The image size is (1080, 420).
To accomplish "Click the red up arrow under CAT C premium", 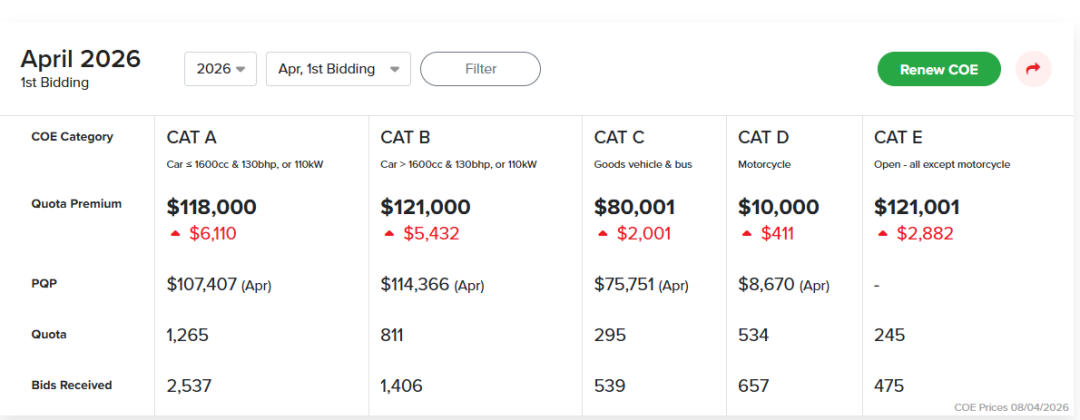I will (603, 233).
